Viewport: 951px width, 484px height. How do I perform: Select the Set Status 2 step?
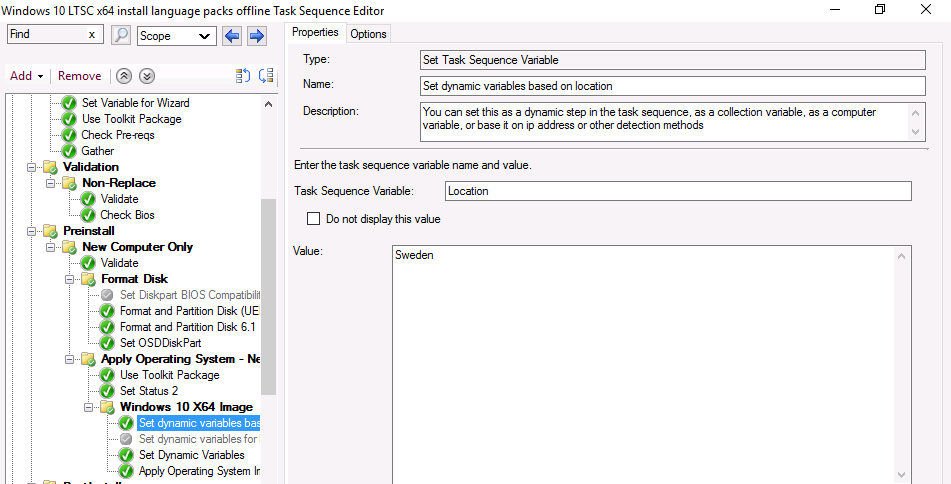click(149, 391)
